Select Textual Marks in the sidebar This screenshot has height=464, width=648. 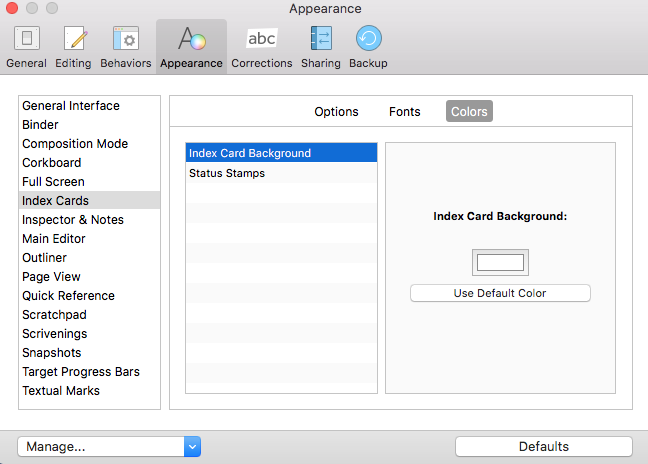tap(89, 391)
